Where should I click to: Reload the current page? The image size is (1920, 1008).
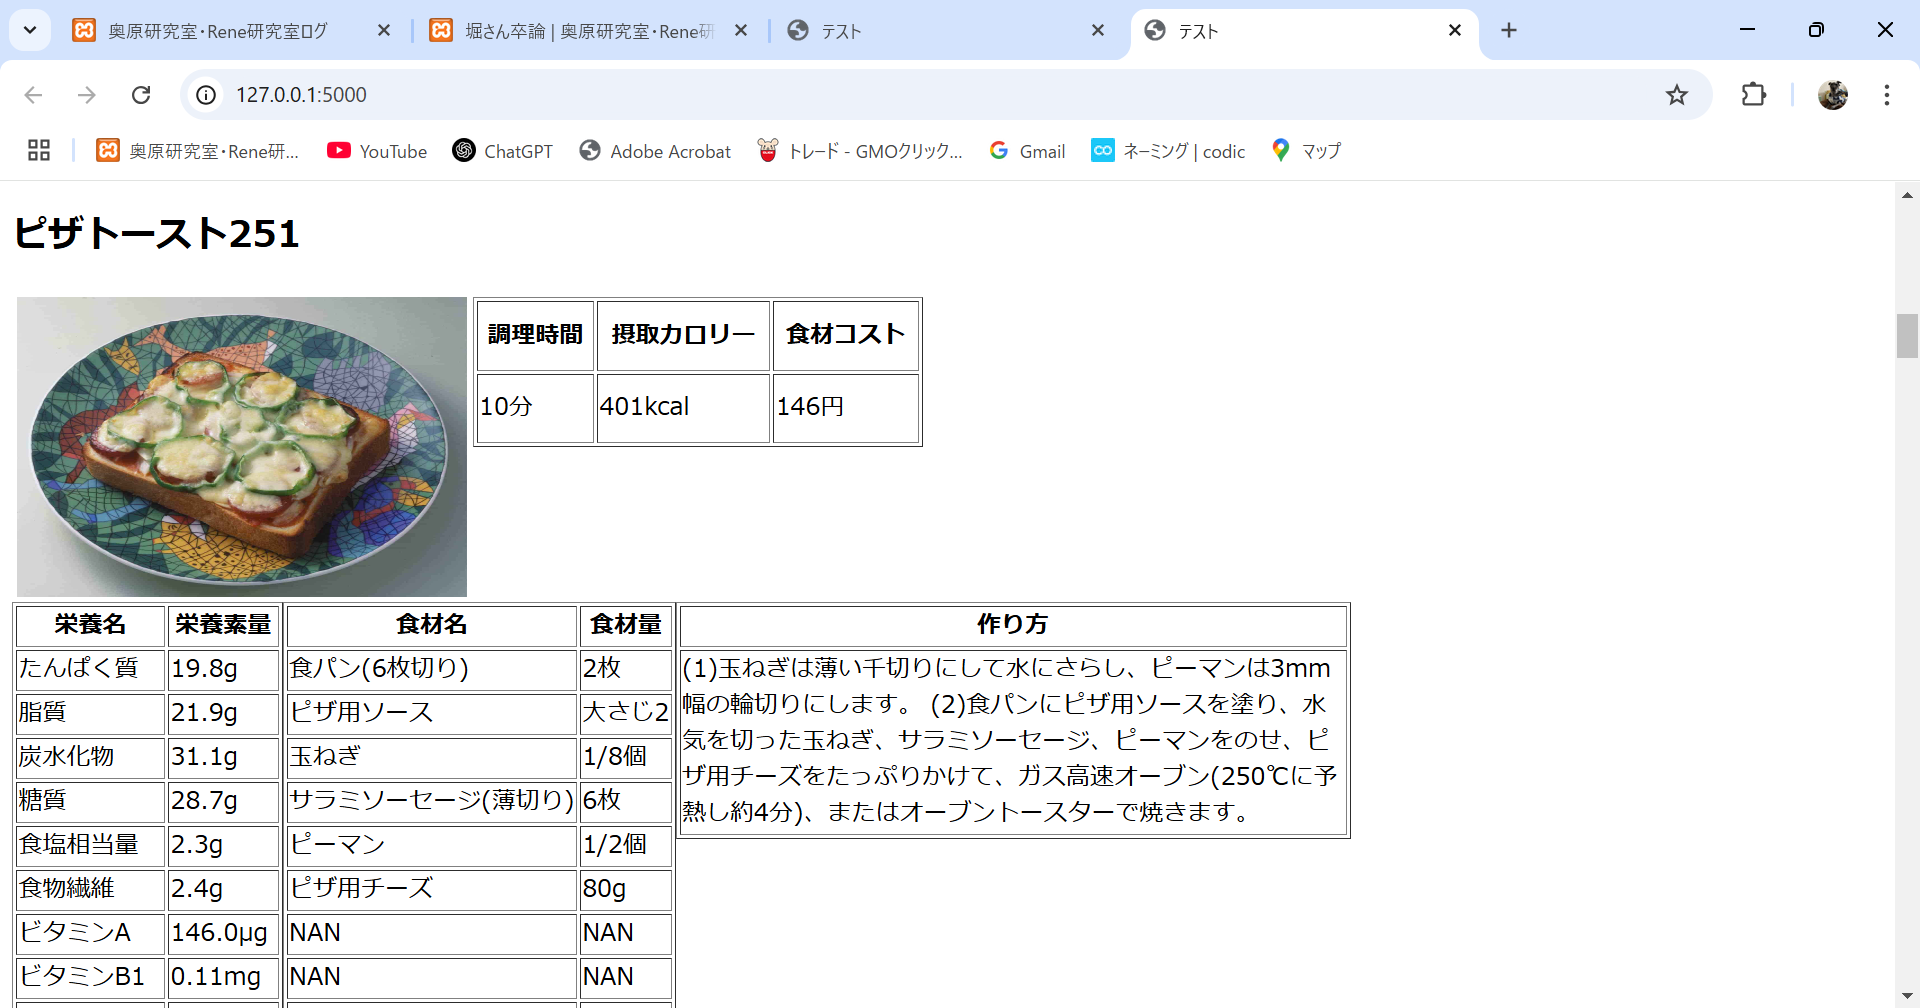point(141,94)
